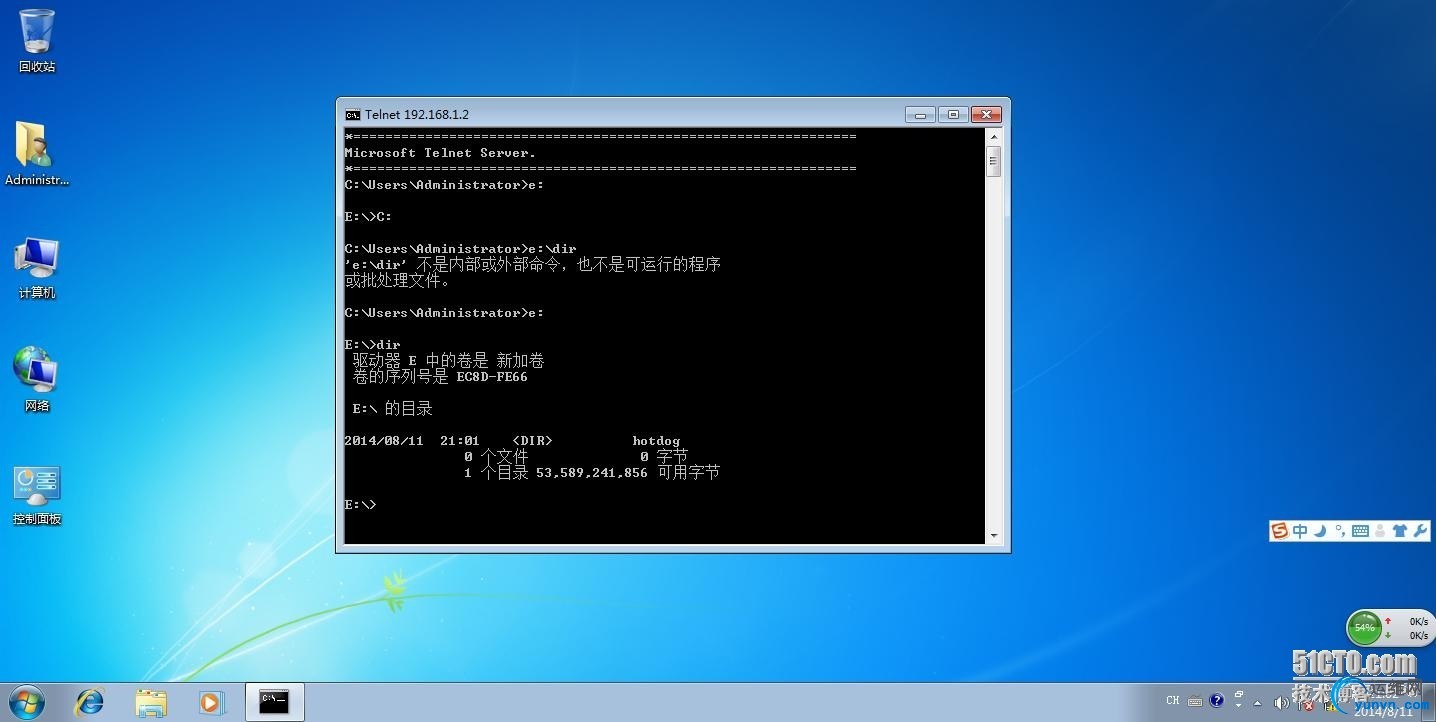This screenshot has height=722, width=1436.
Task: Click the Sogou S logo on the IME bar
Action: tap(1280, 531)
